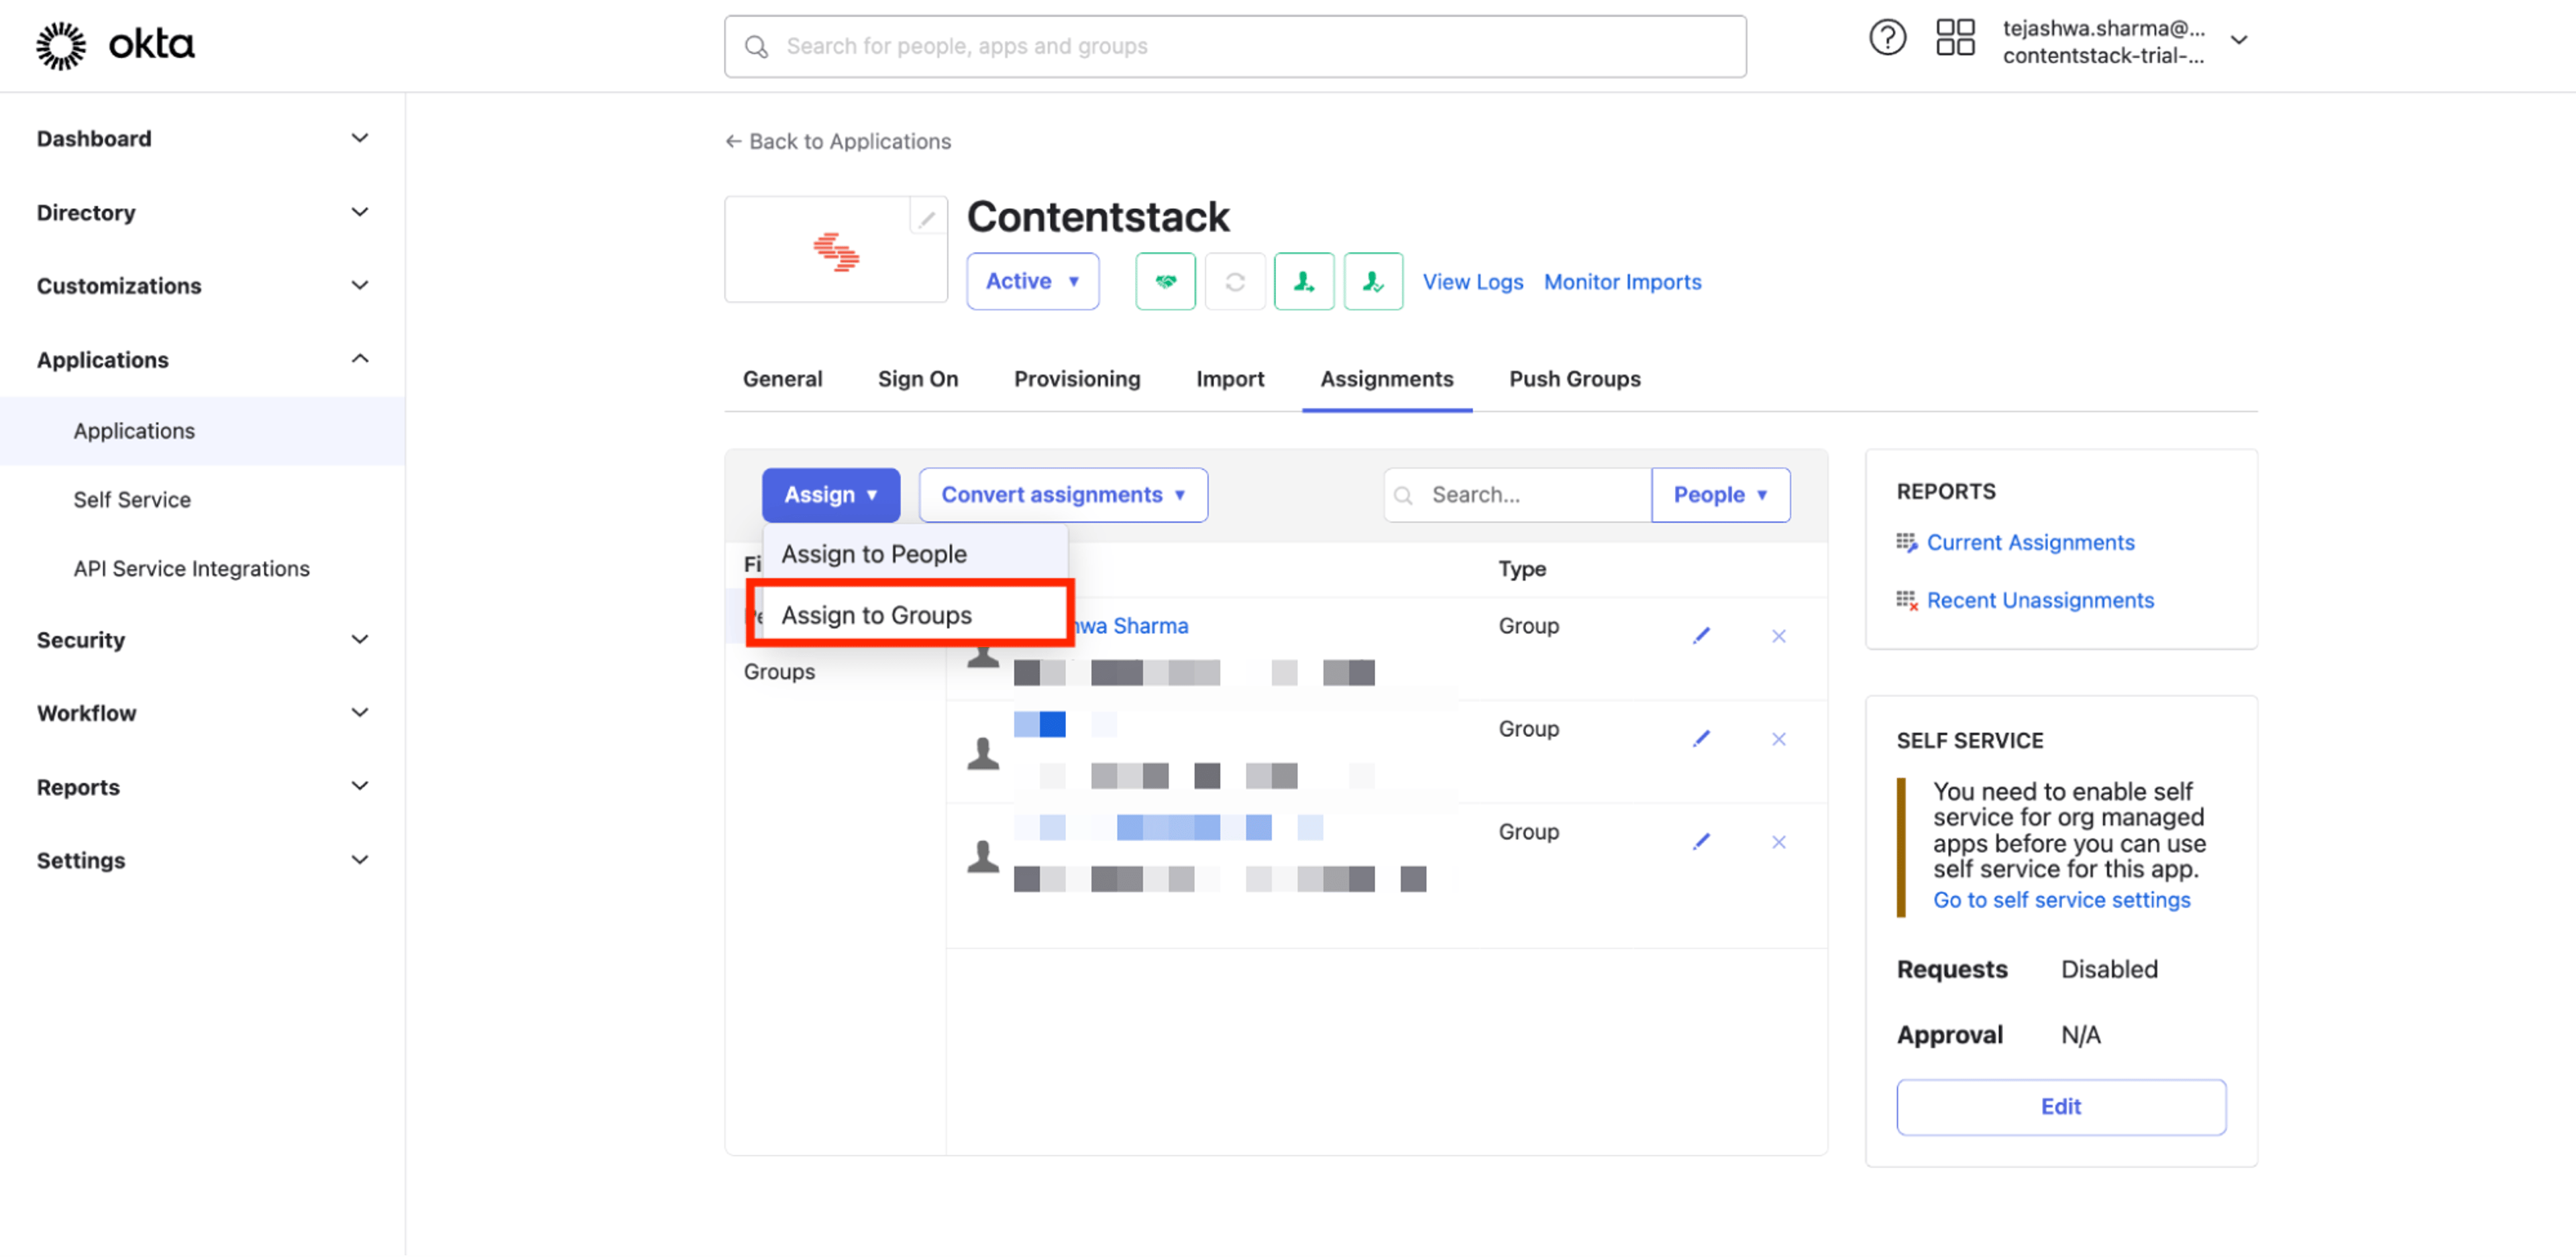Viewport: 2576px width, 1258px height.
Task: Open the apps grid icon in header
Action: 1955,38
